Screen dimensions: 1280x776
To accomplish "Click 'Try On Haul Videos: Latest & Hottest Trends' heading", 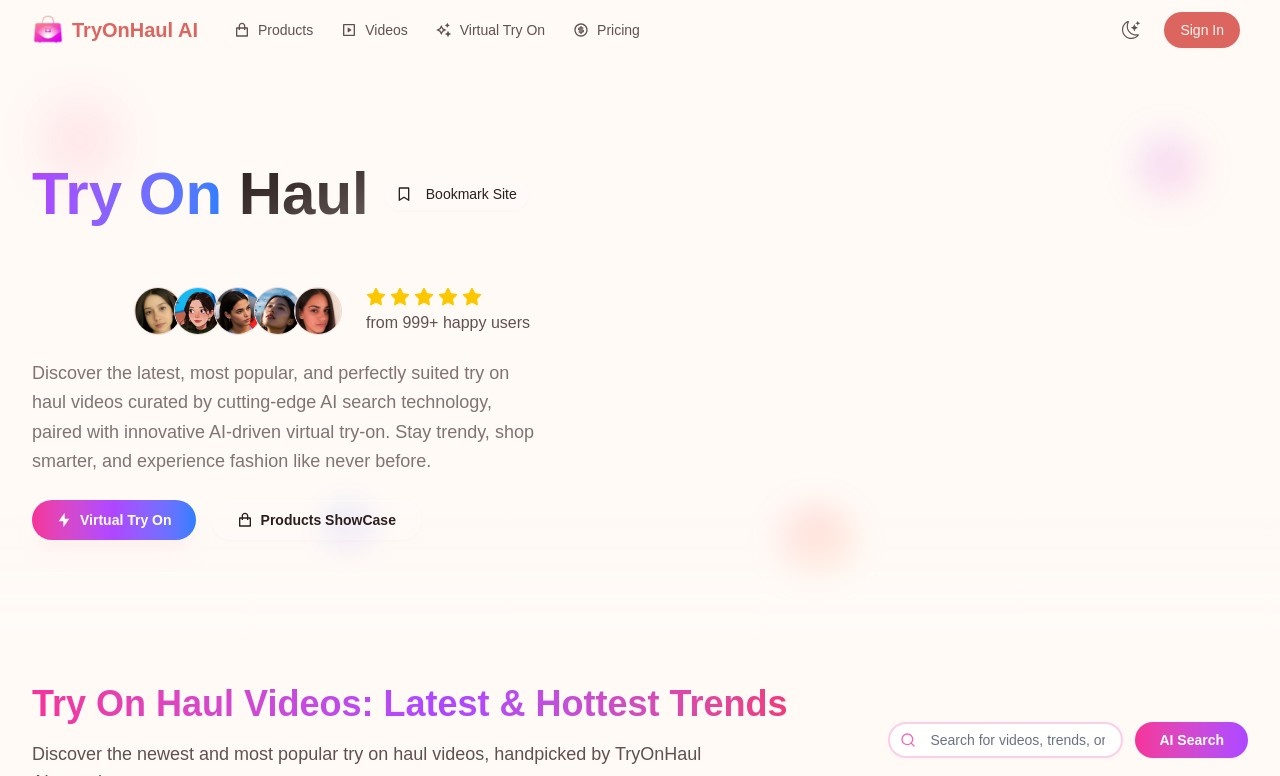I will [x=410, y=704].
